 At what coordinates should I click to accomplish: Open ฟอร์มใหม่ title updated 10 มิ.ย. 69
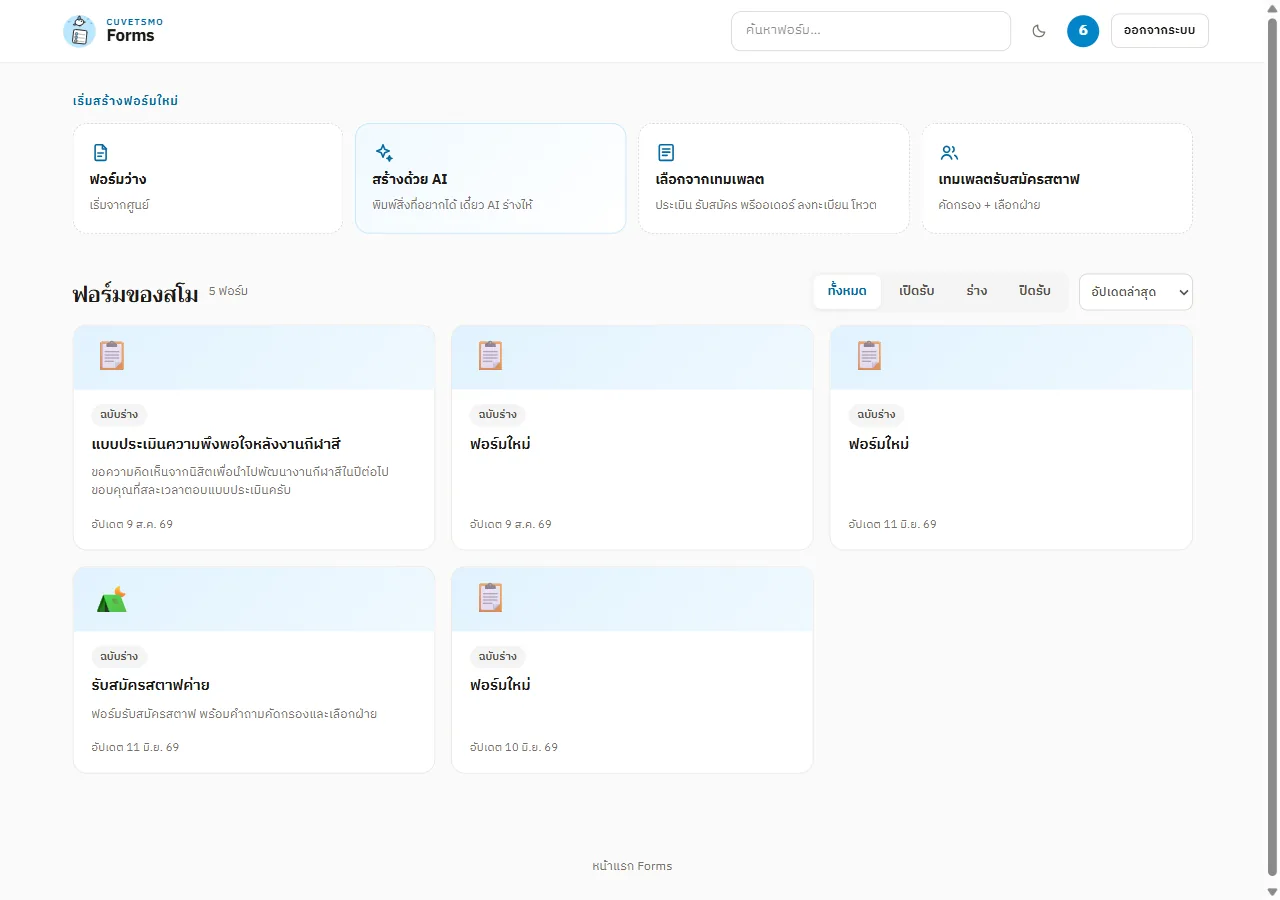pos(500,686)
